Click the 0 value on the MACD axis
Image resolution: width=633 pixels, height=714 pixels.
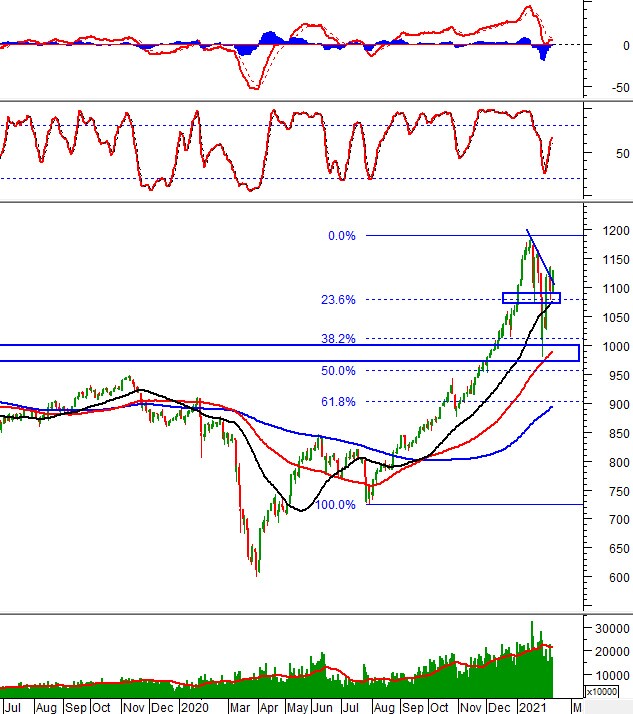coord(626,46)
